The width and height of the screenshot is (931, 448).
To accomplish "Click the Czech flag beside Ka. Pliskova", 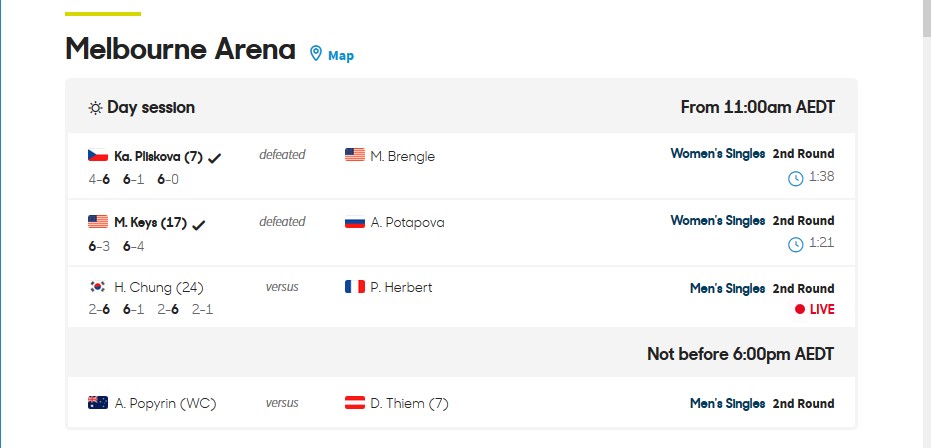I will [x=98, y=155].
